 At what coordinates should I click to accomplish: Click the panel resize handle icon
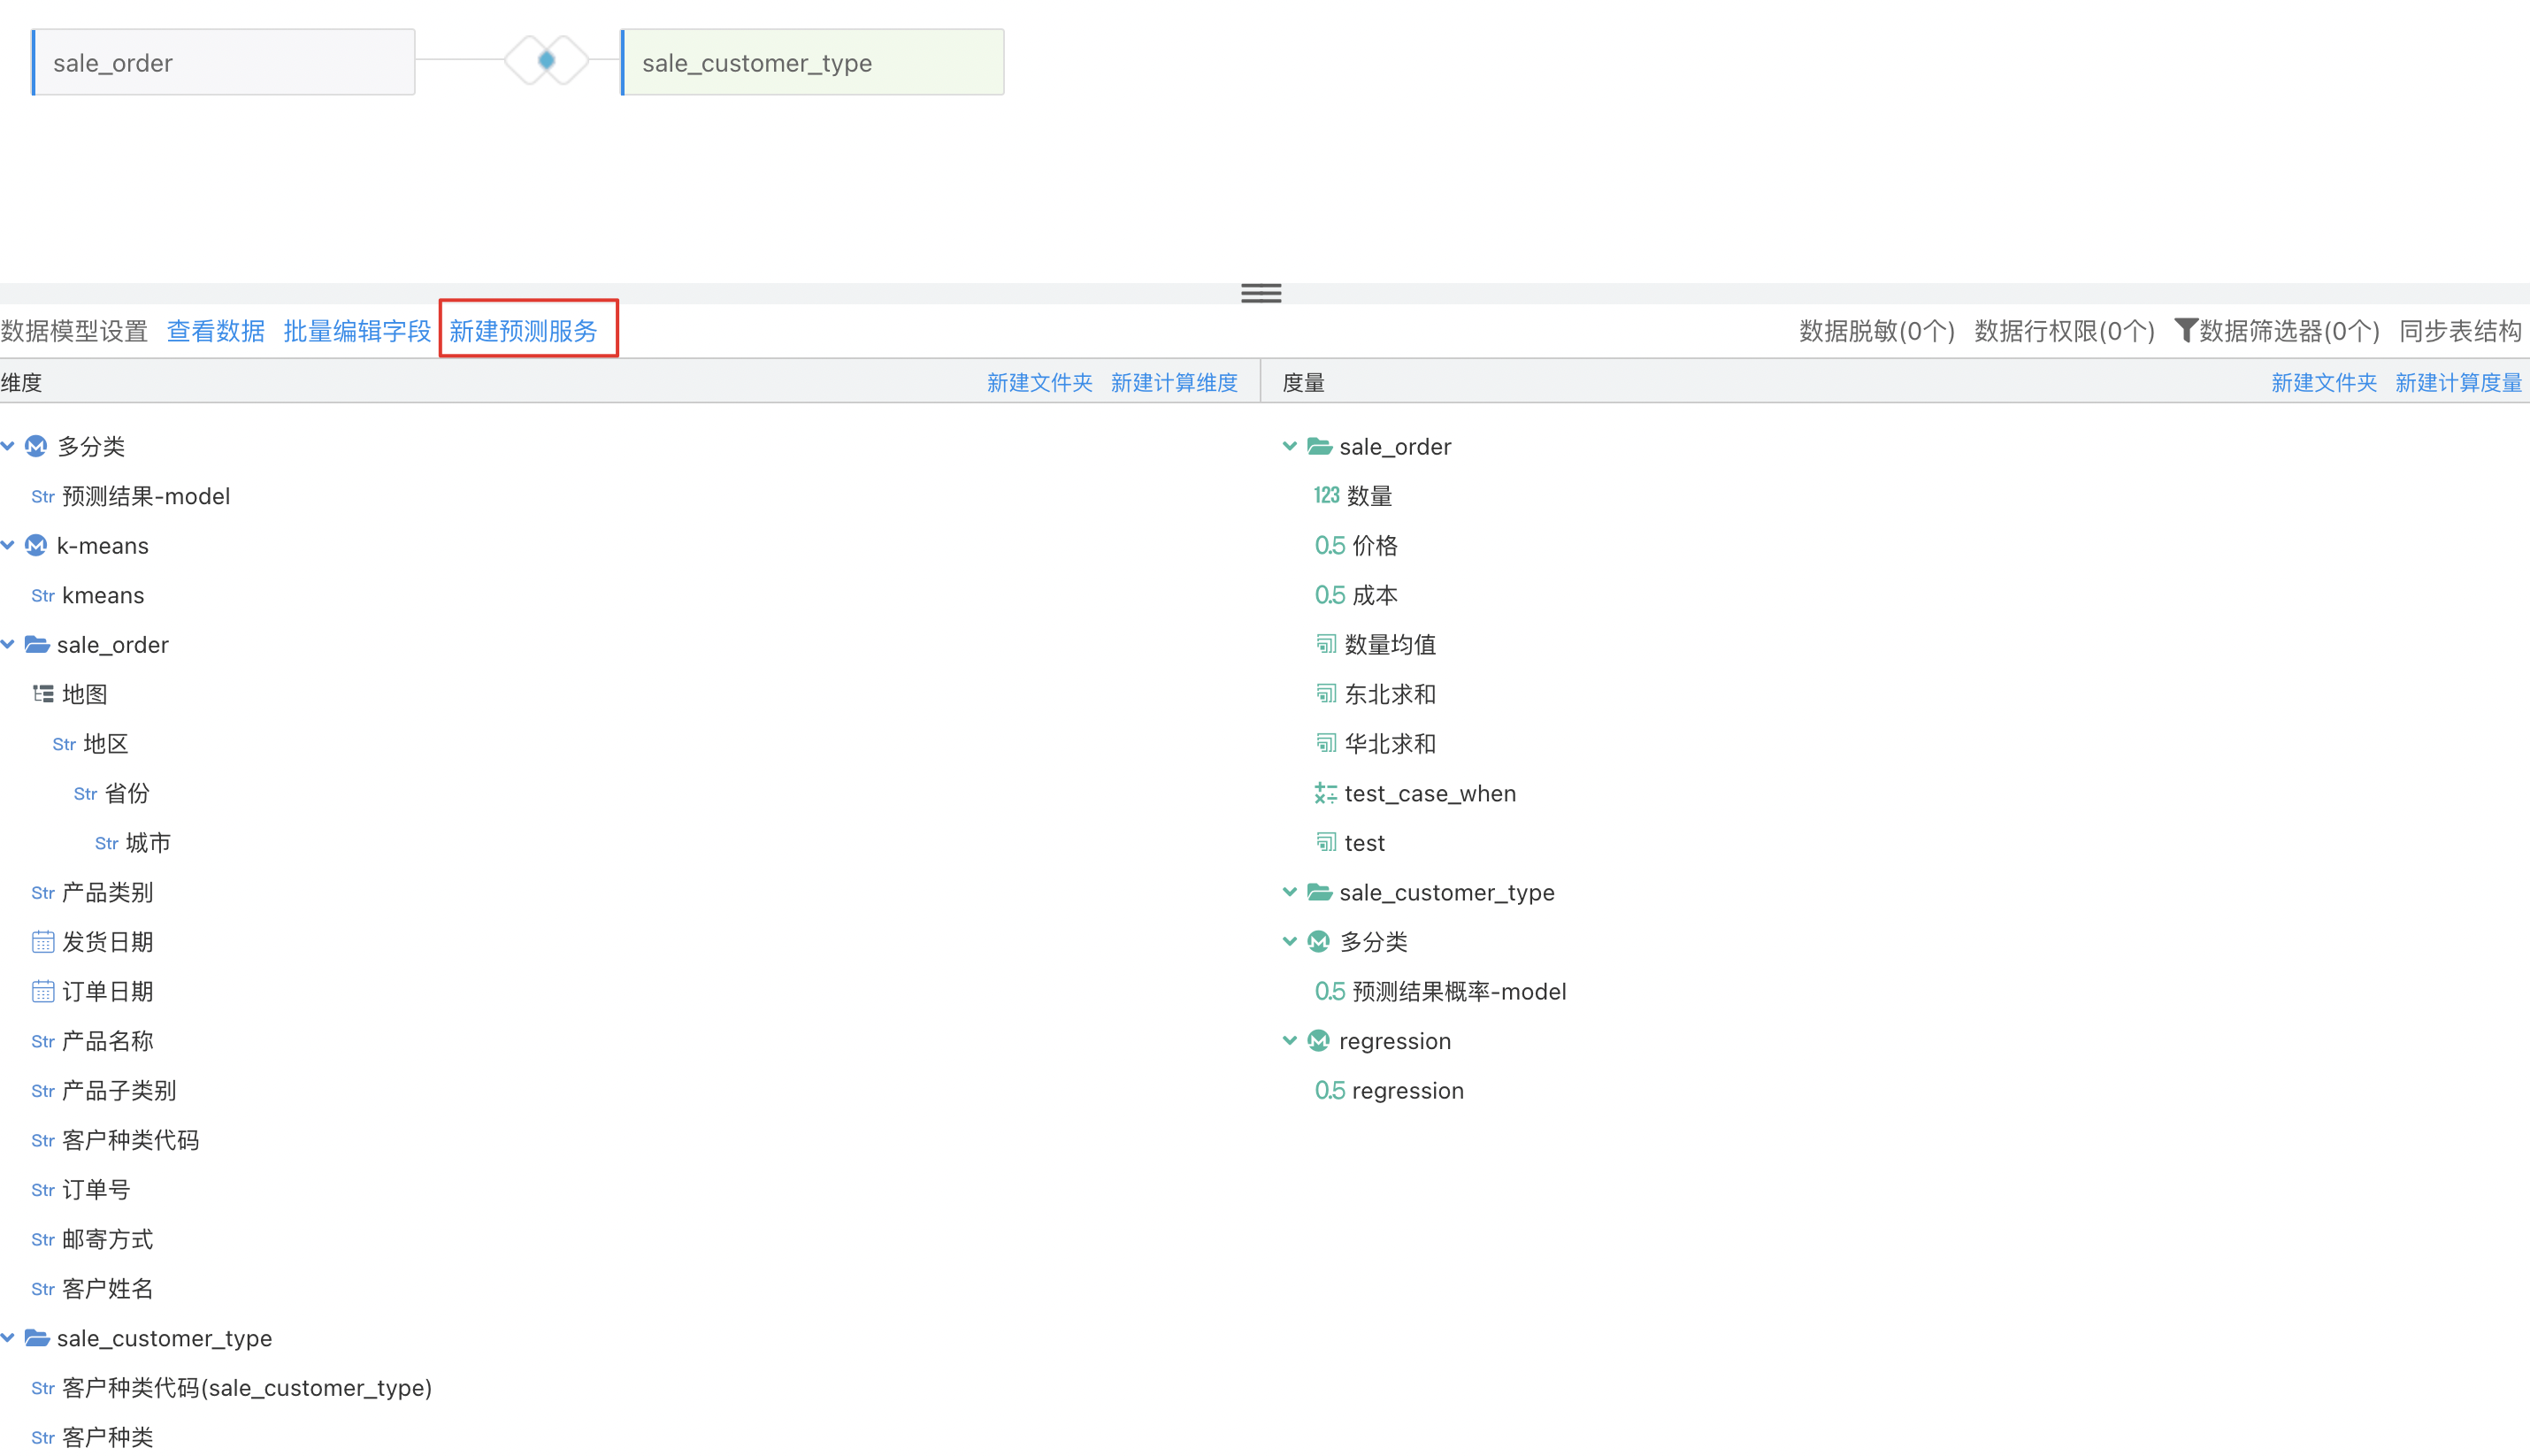click(1260, 293)
